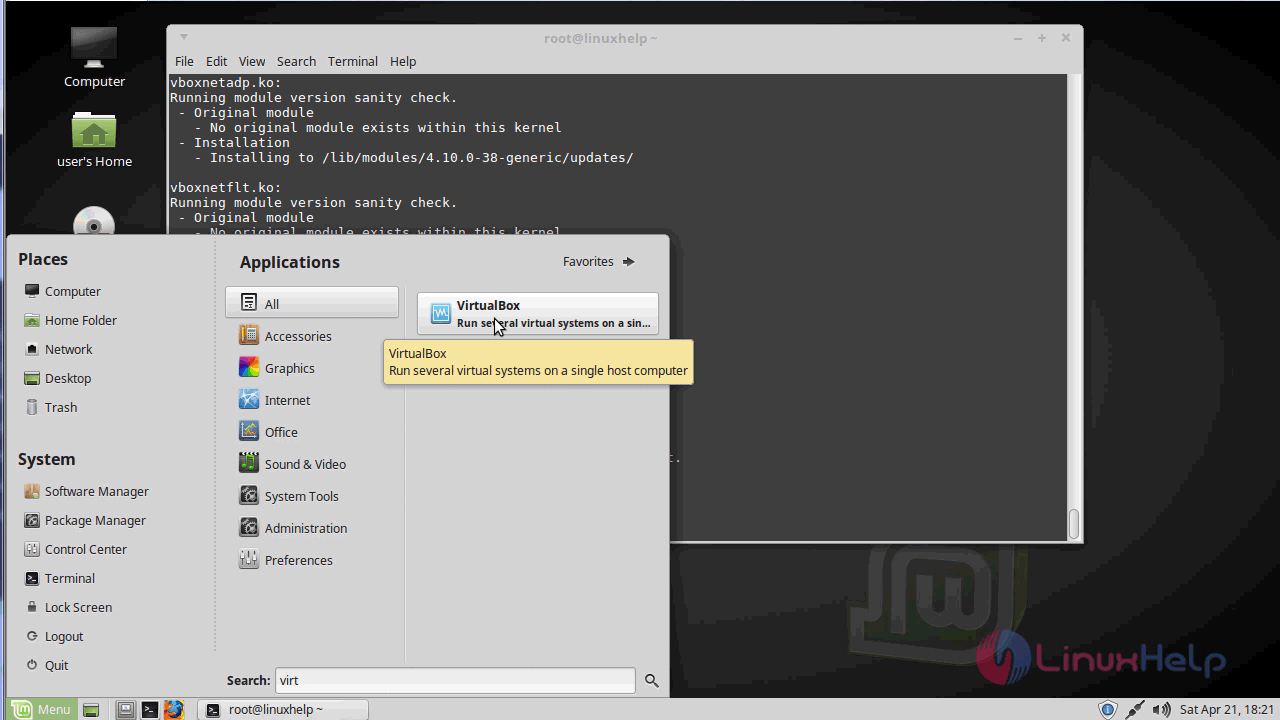
Task: Open Software Manager
Action: click(86, 491)
